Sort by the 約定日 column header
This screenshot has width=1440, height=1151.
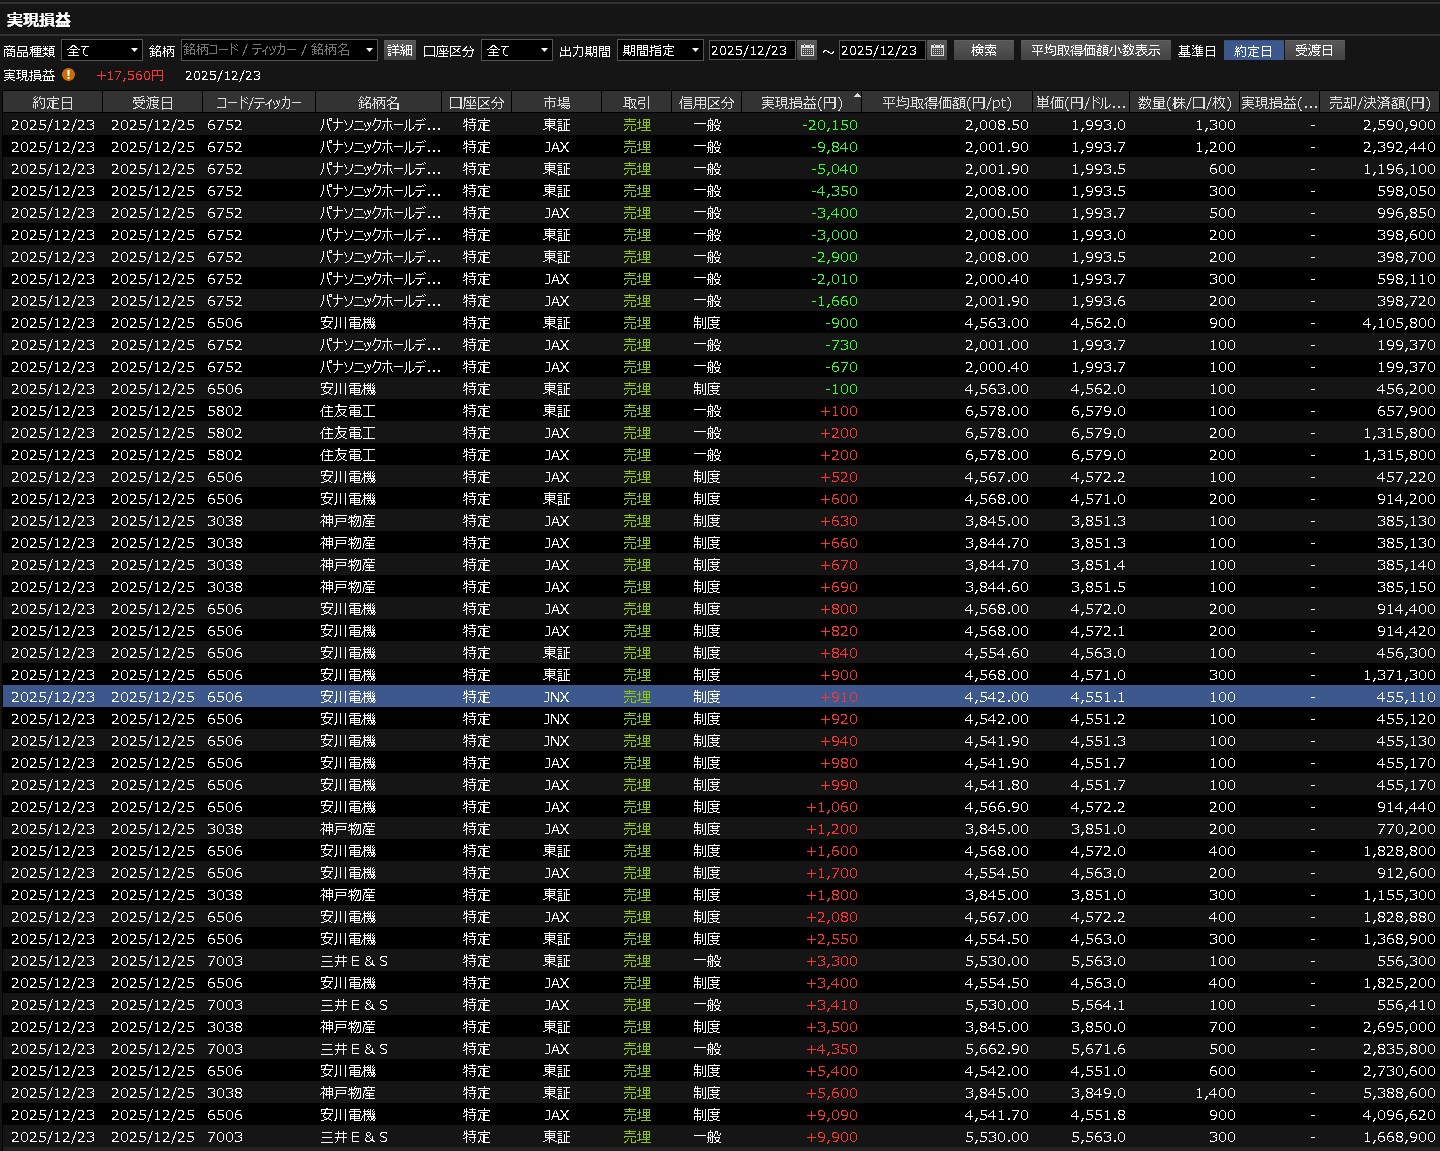click(52, 103)
